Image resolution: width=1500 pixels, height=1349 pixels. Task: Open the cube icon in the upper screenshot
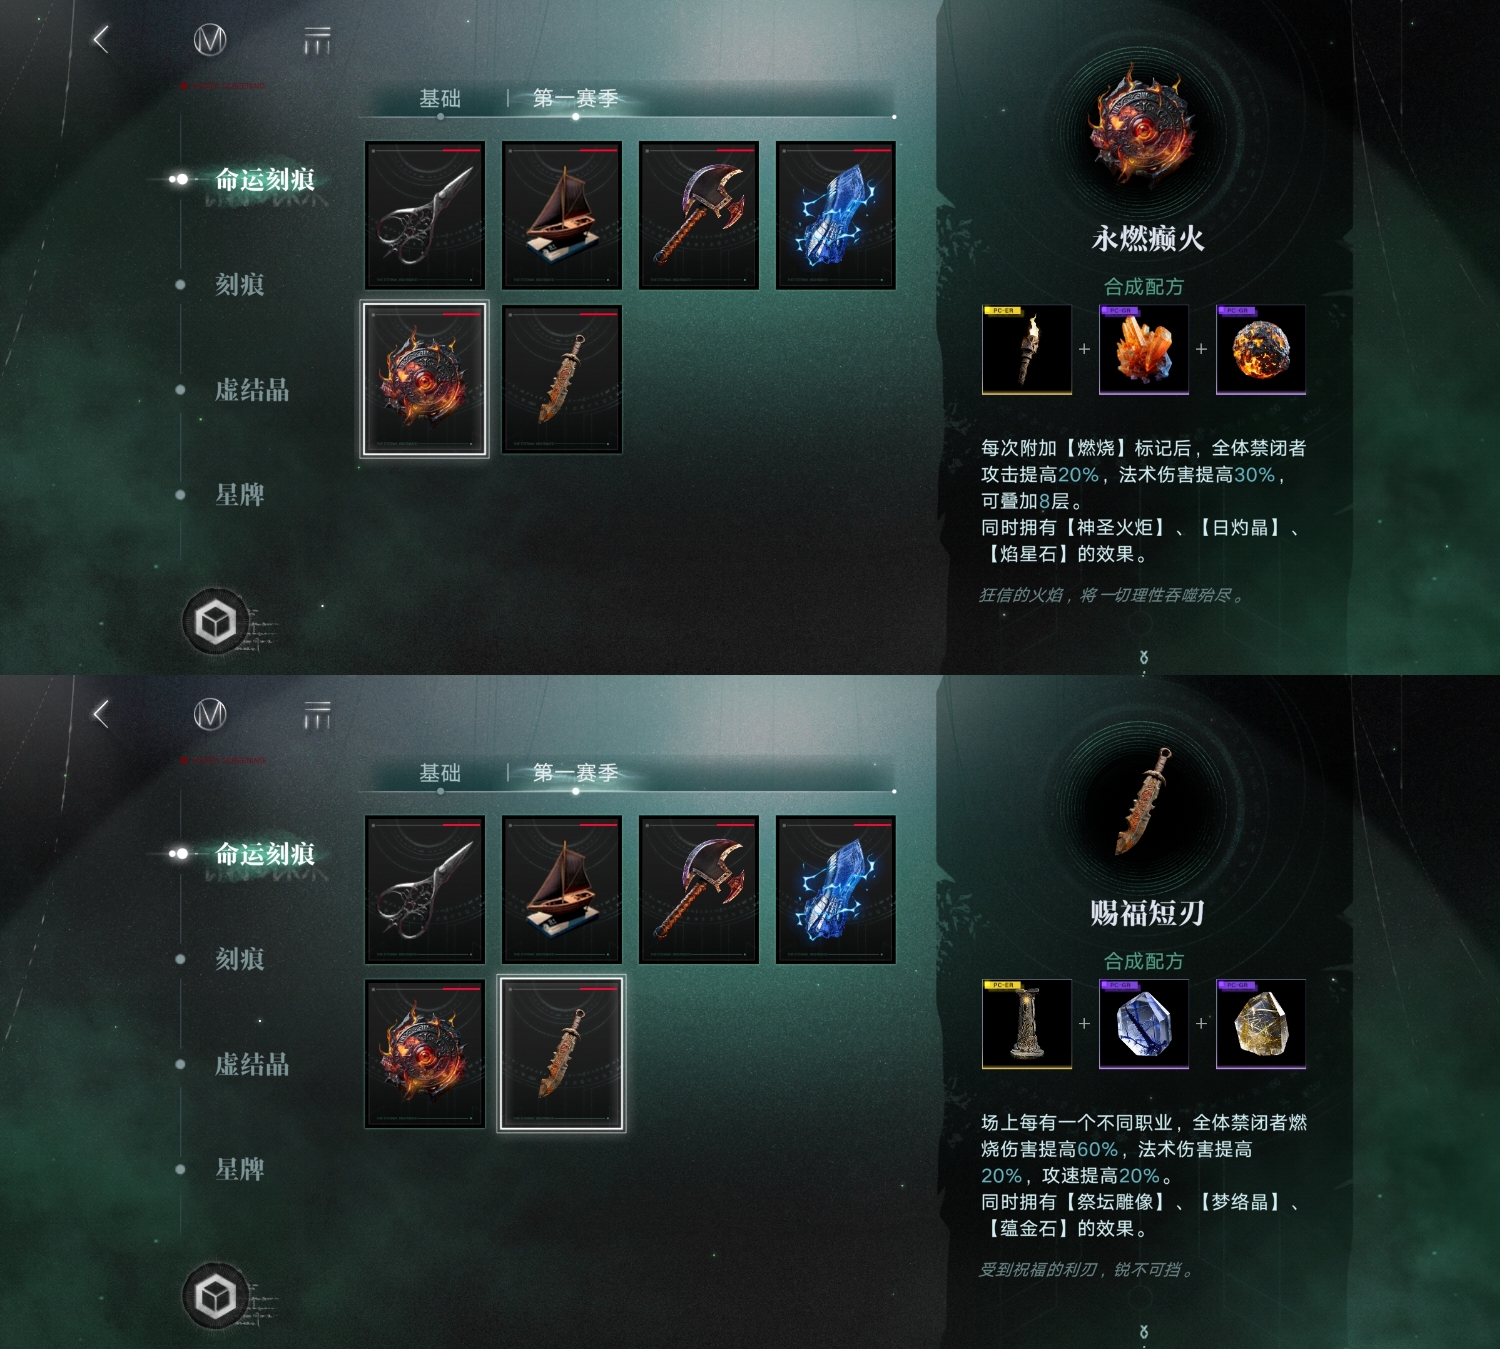pos(215,622)
